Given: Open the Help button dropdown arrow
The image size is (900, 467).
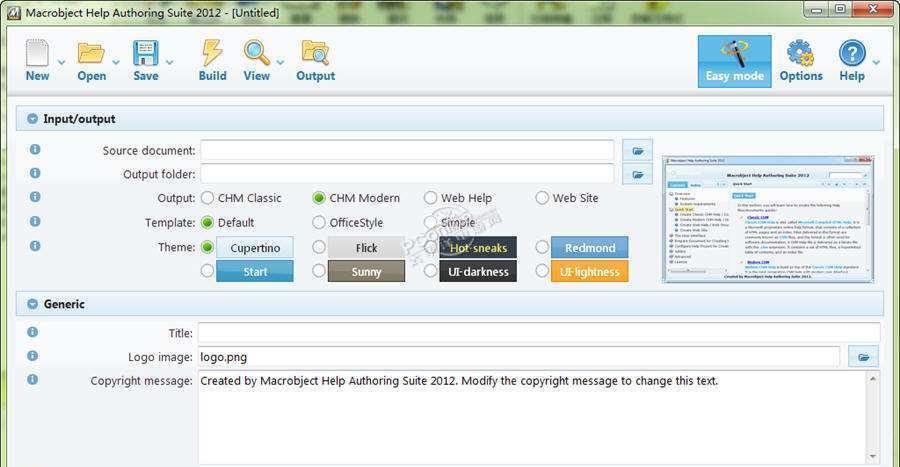Looking at the screenshot, I should point(876,62).
